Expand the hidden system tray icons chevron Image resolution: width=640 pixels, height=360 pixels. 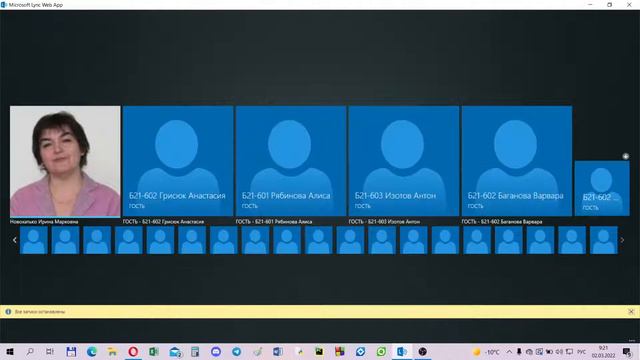(x=509, y=351)
